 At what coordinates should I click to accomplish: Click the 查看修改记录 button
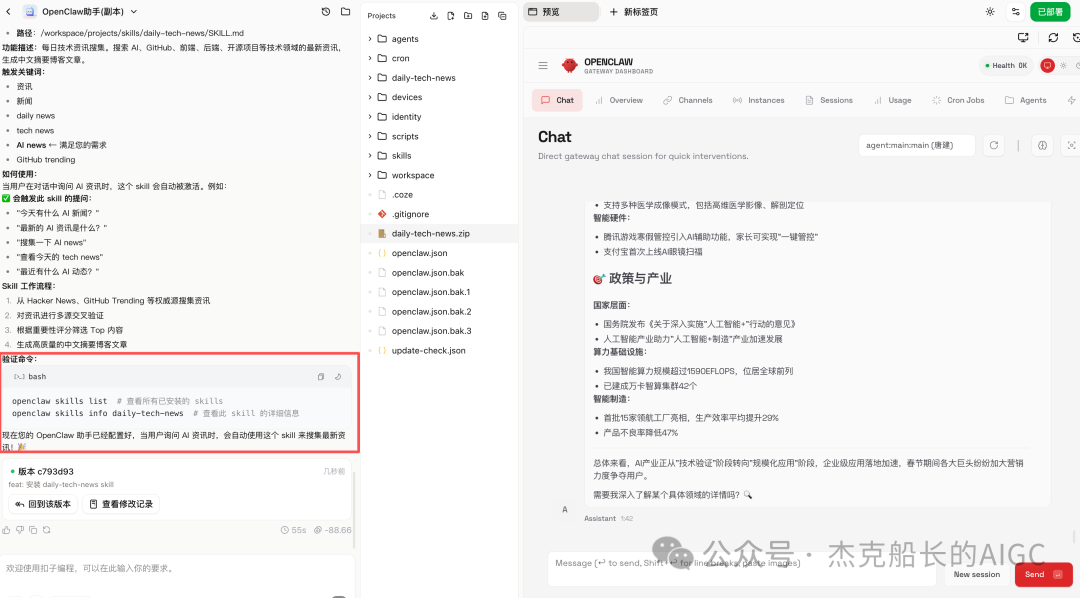tap(121, 504)
